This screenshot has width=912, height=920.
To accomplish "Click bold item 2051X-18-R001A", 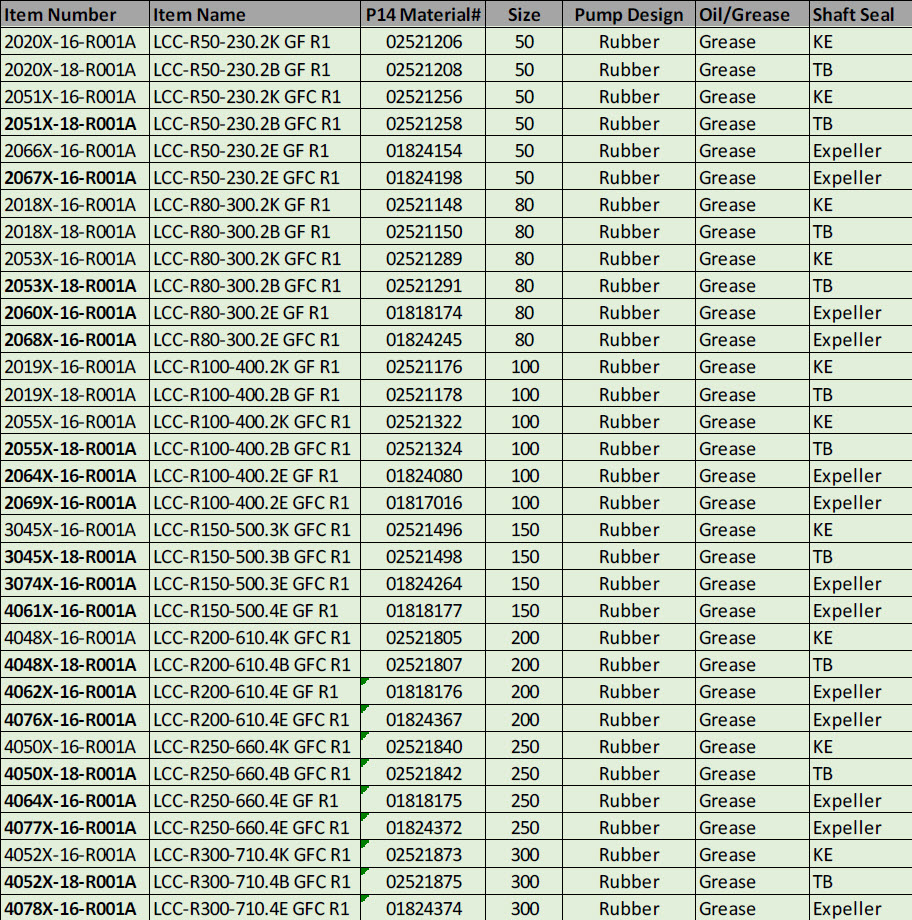I will (x=75, y=123).
